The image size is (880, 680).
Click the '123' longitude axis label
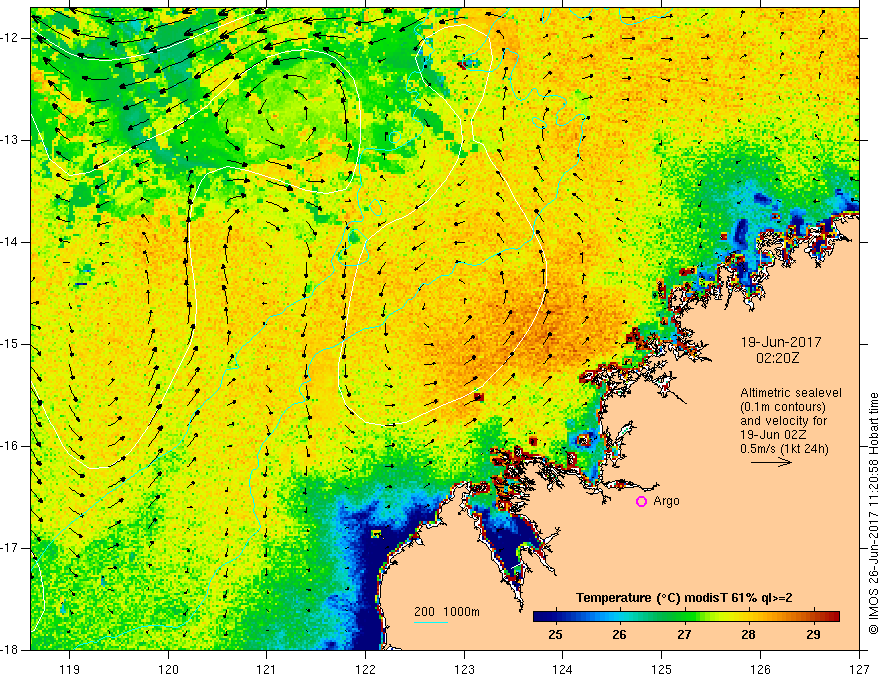[464, 670]
